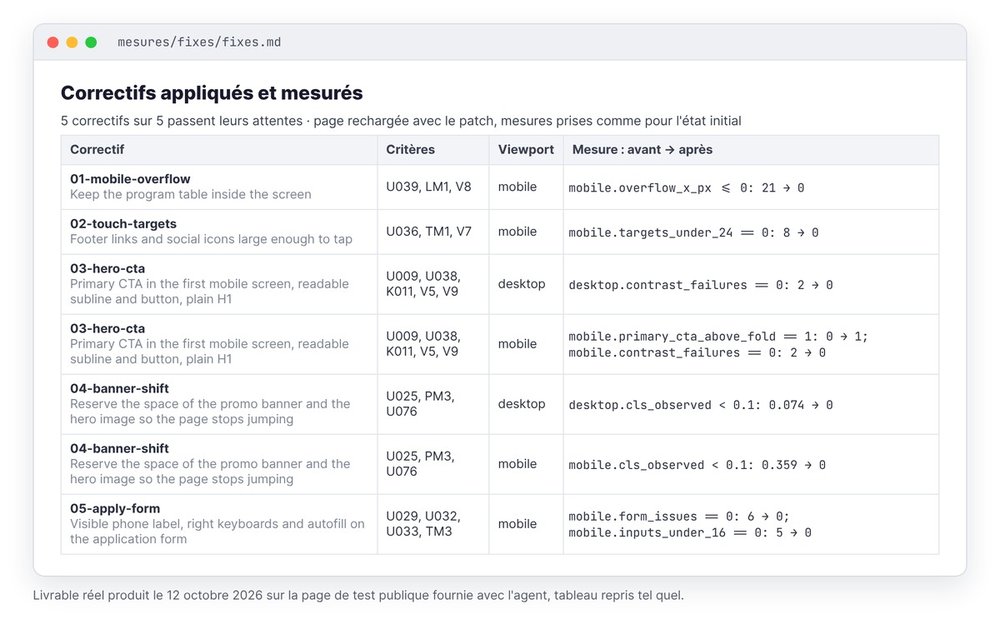Click the yellow minimize window dot
This screenshot has height=619, width=1000.
tap(72, 42)
